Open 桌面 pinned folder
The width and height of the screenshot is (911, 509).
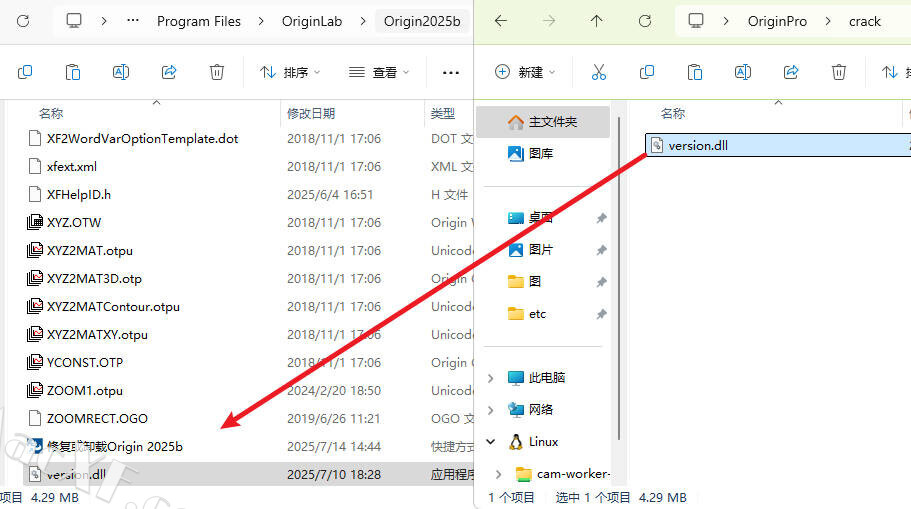pyautogui.click(x=543, y=218)
